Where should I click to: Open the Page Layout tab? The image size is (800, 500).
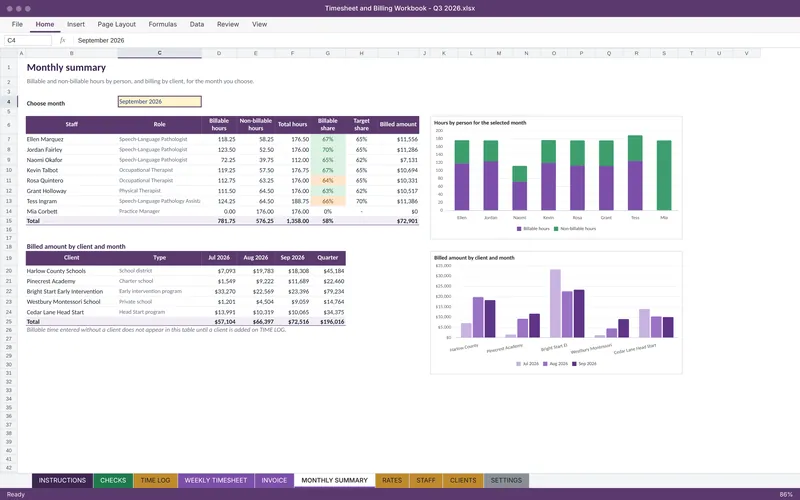click(116, 24)
